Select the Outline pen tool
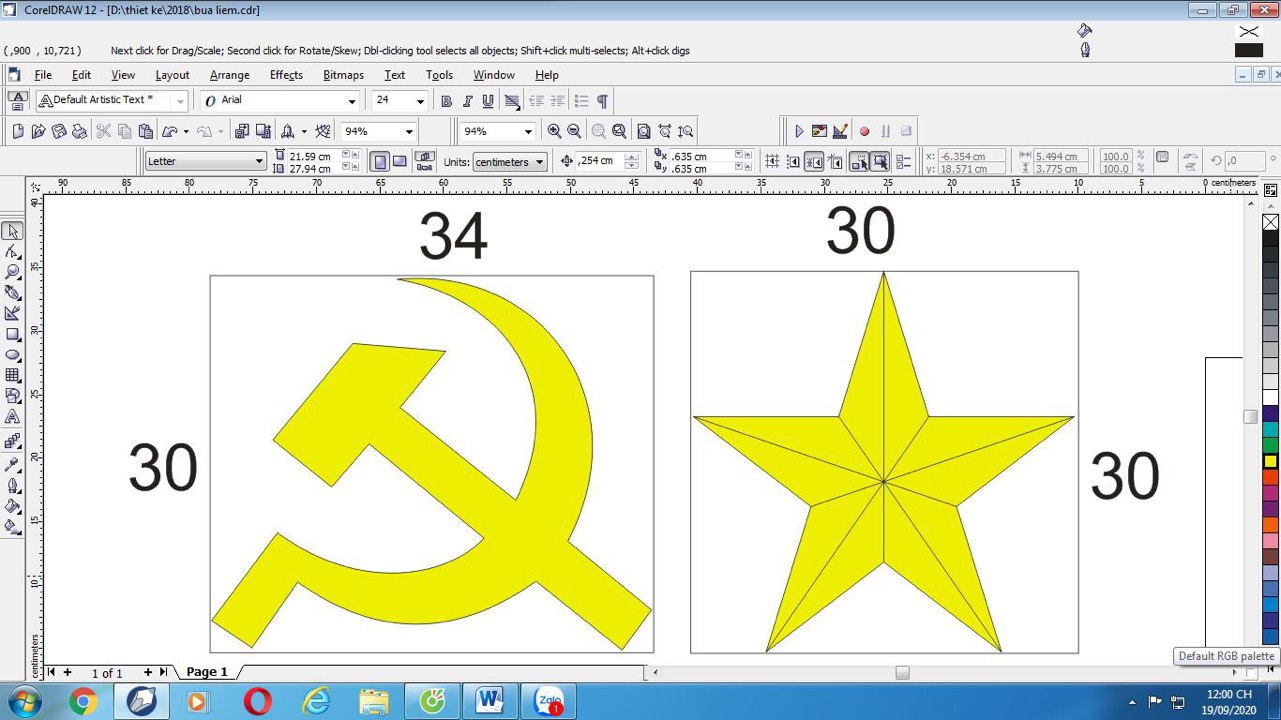1281x720 pixels. pos(13,485)
